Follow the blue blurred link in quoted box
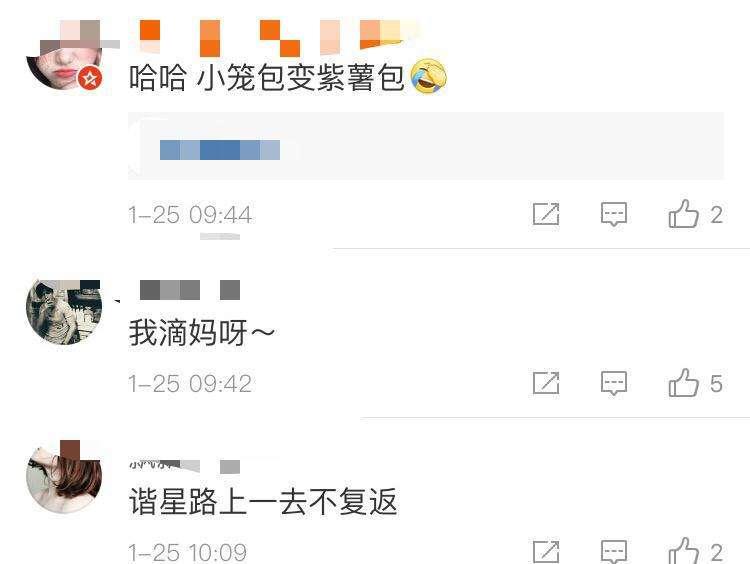This screenshot has width=750, height=564. point(220,150)
